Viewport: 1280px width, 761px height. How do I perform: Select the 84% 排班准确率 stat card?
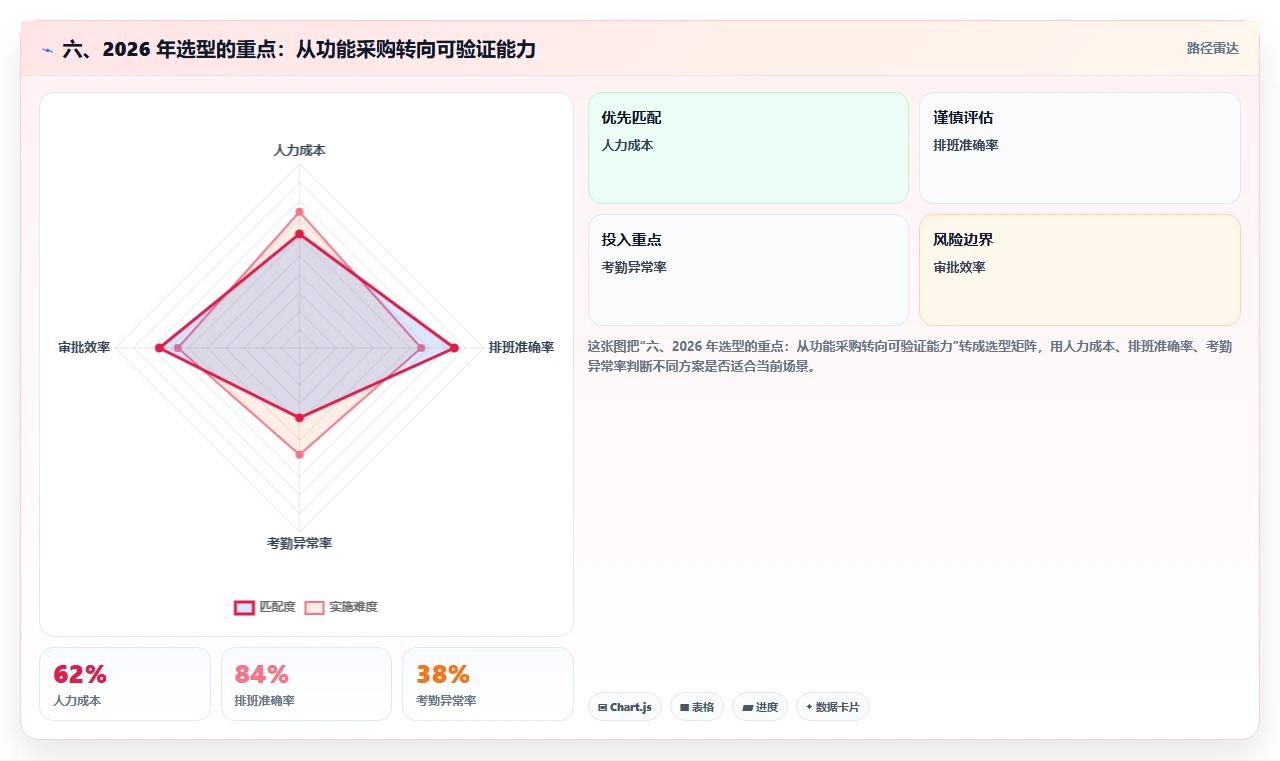[x=306, y=684]
